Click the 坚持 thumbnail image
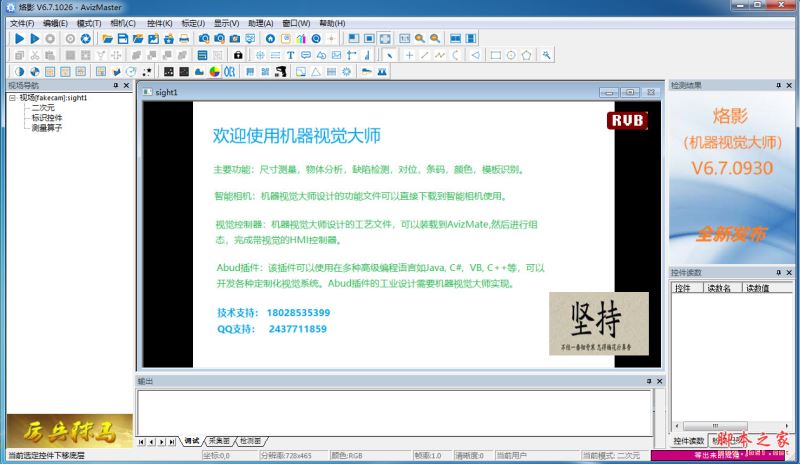Viewport: 800px width, 464px height. 599,324
